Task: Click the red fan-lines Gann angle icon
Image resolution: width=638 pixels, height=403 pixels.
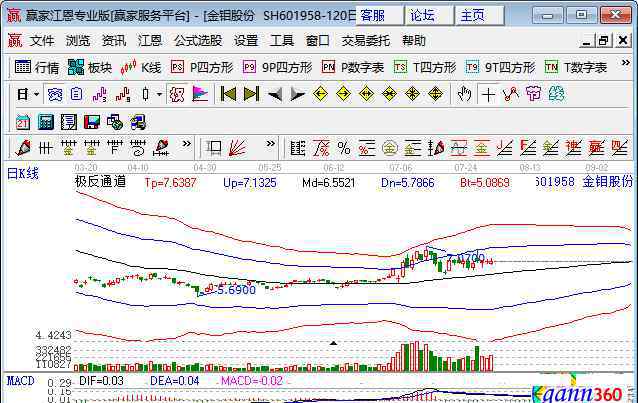Action: (x=237, y=148)
